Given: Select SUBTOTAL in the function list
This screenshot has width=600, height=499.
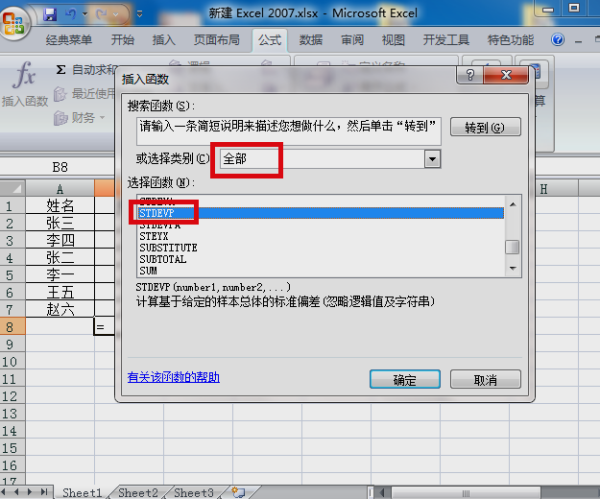Looking at the screenshot, I should 321,259.
